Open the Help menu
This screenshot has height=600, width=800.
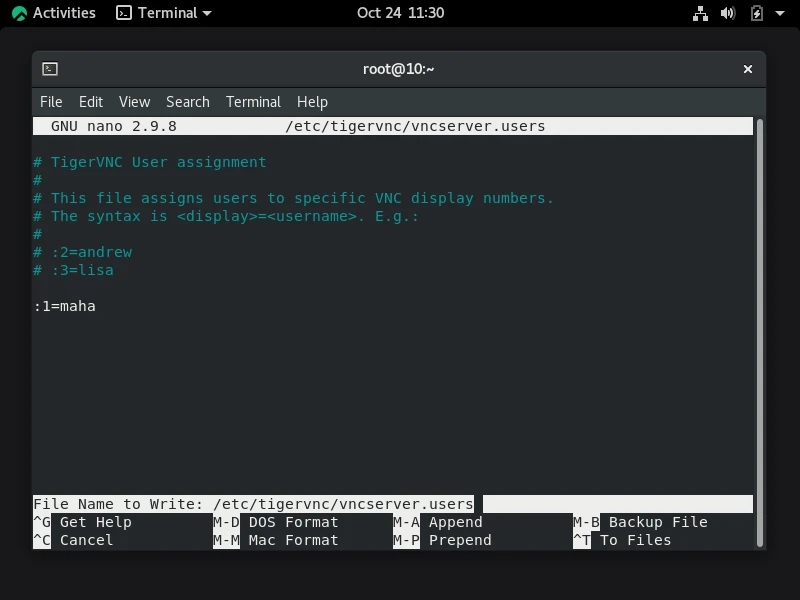tap(312, 101)
